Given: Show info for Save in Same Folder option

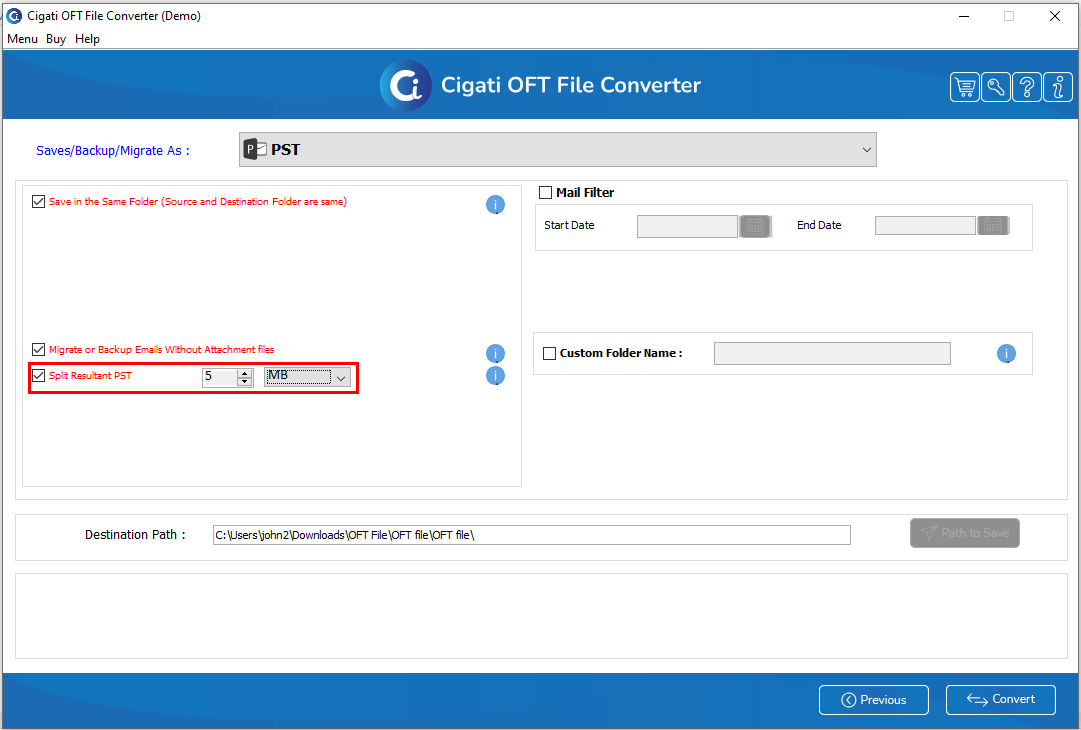Looking at the screenshot, I should [x=495, y=205].
